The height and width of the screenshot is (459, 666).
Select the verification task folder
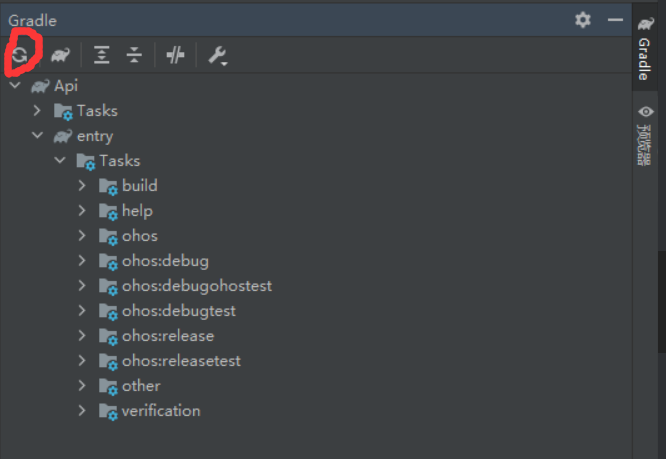160,411
